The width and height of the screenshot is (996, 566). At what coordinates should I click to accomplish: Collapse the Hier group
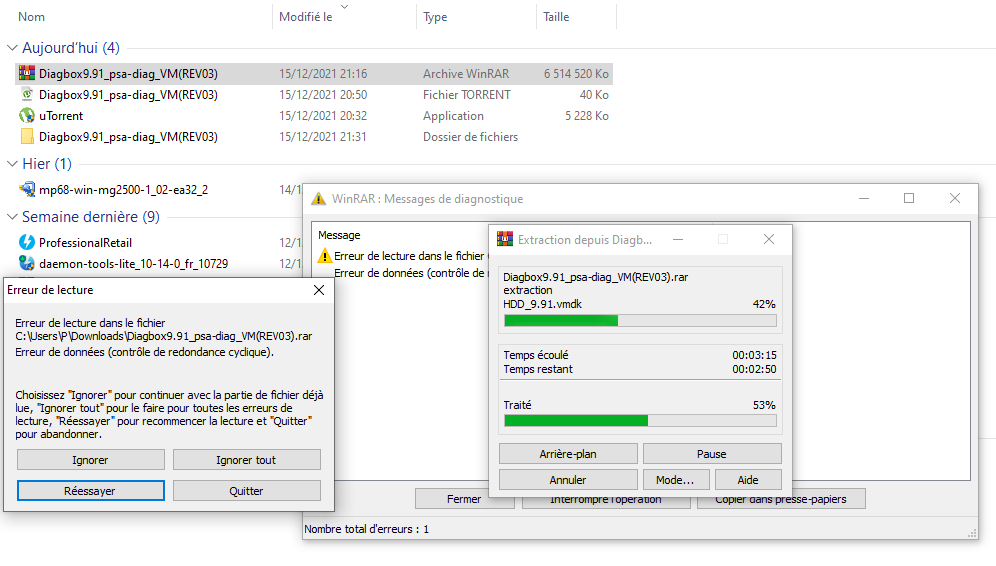click(12, 164)
